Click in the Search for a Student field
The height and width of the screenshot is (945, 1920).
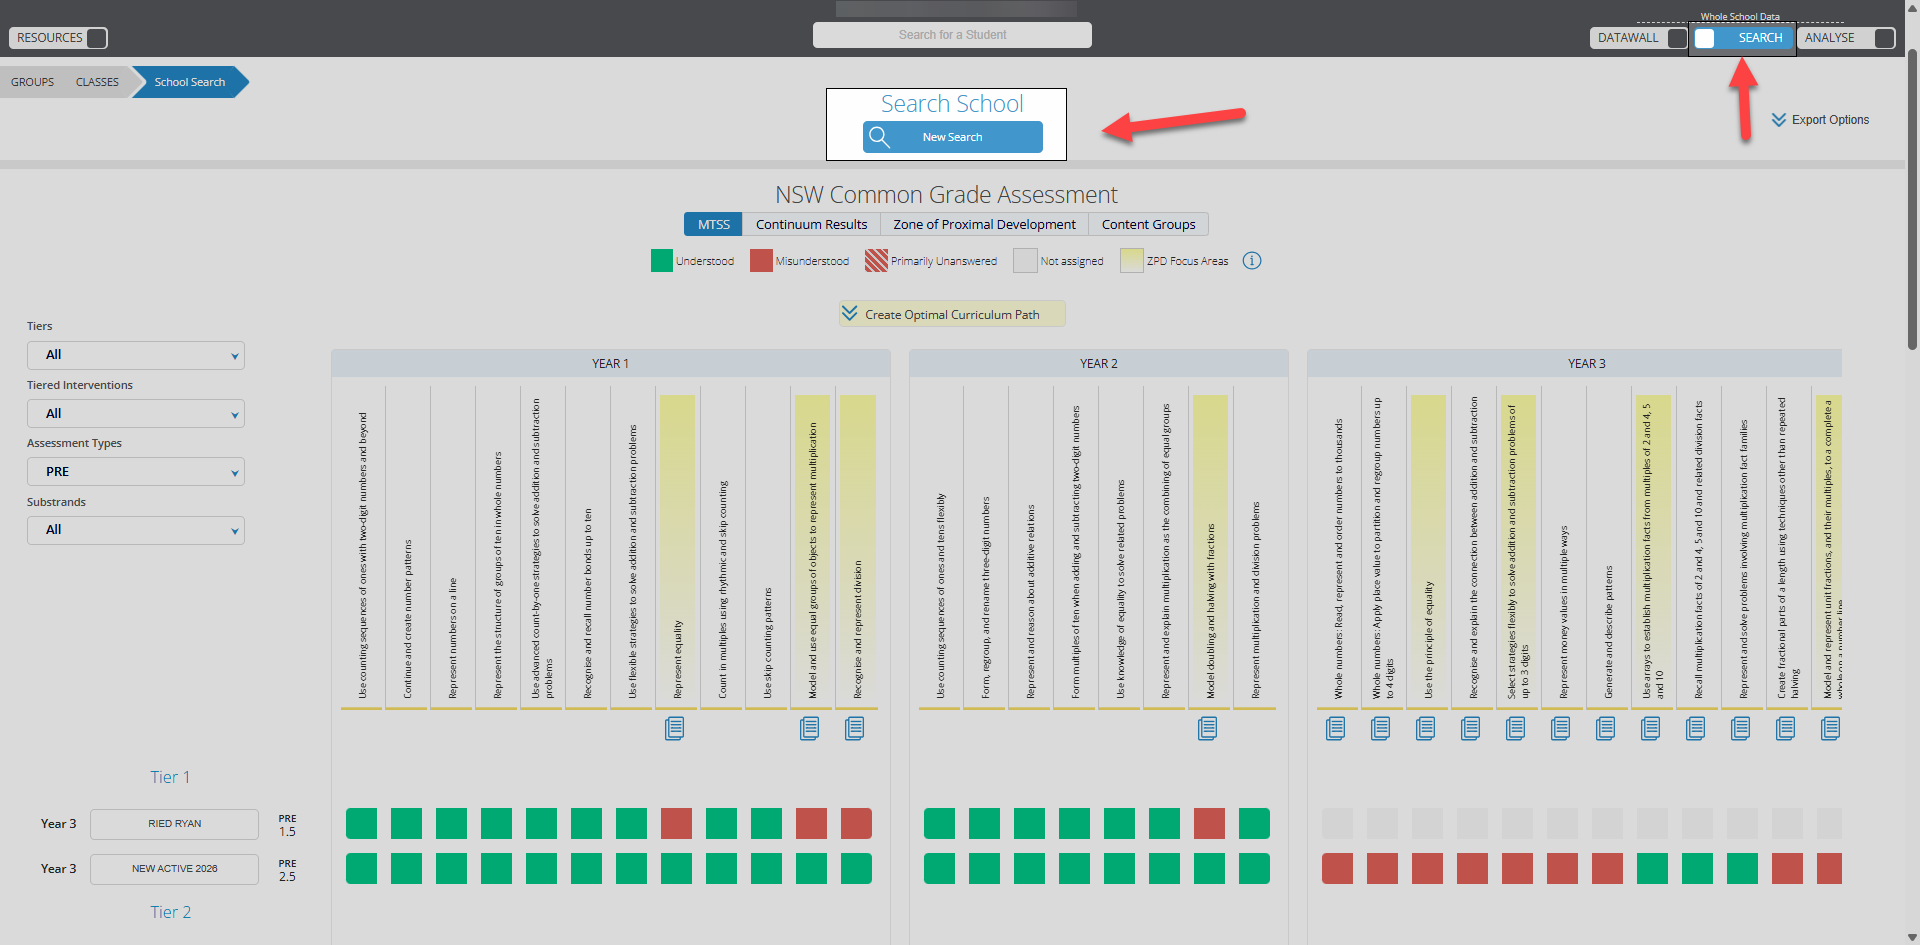pyautogui.click(x=952, y=35)
